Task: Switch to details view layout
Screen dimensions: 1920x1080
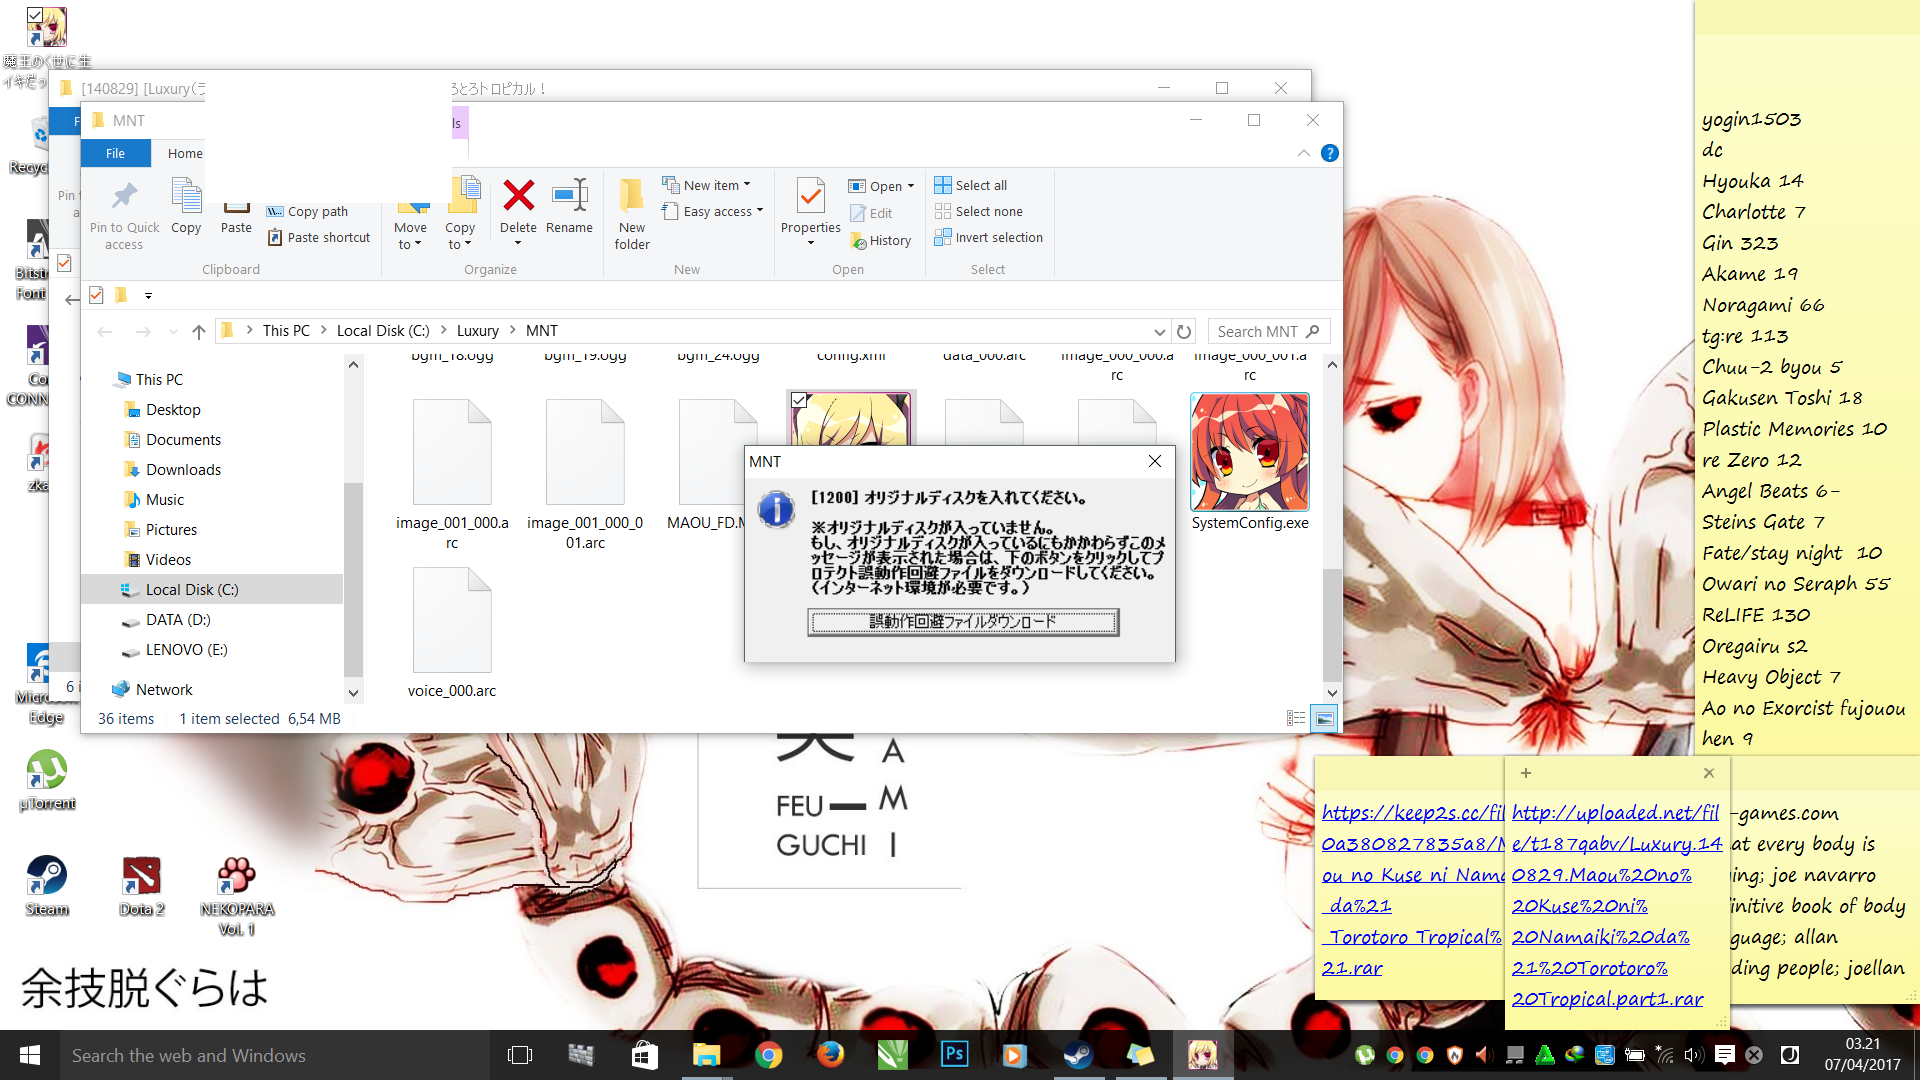Action: click(1296, 718)
